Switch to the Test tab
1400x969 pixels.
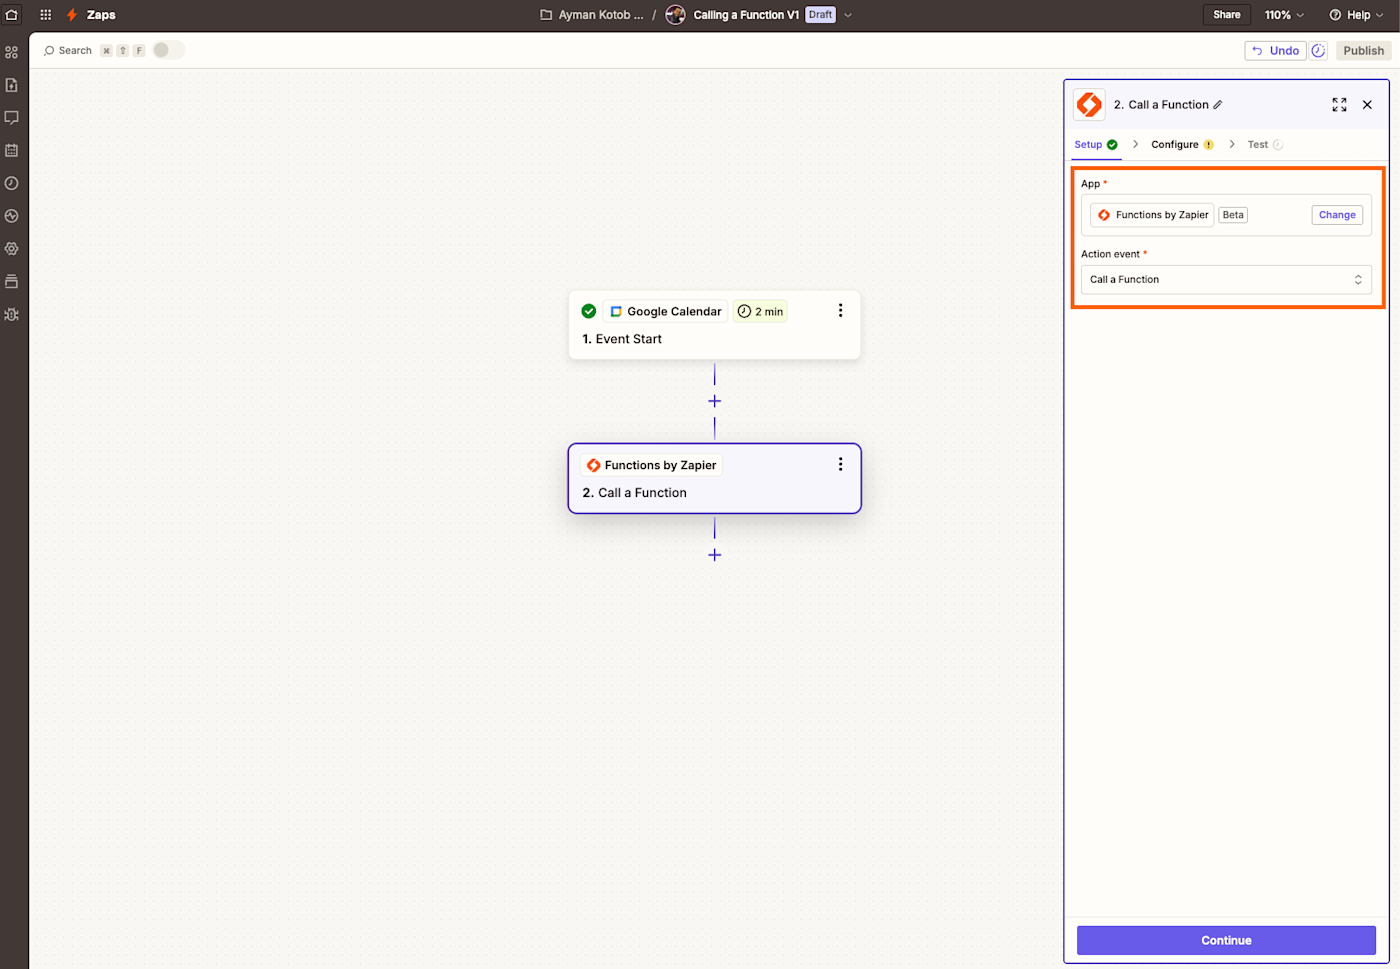tap(1265, 145)
